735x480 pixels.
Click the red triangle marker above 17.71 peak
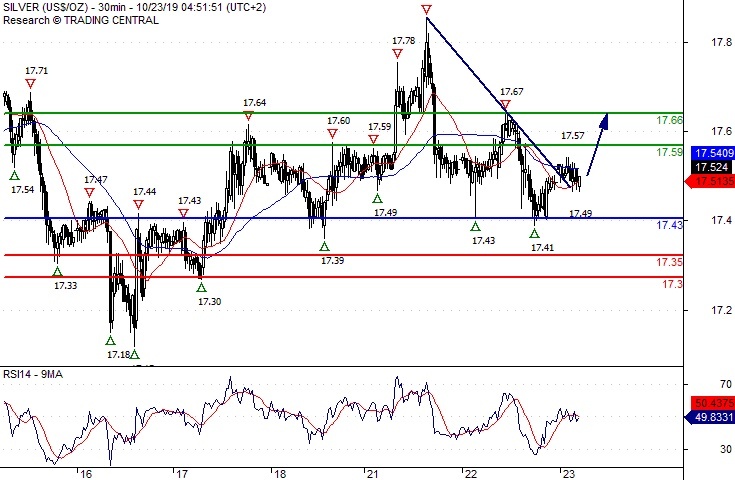[30, 84]
